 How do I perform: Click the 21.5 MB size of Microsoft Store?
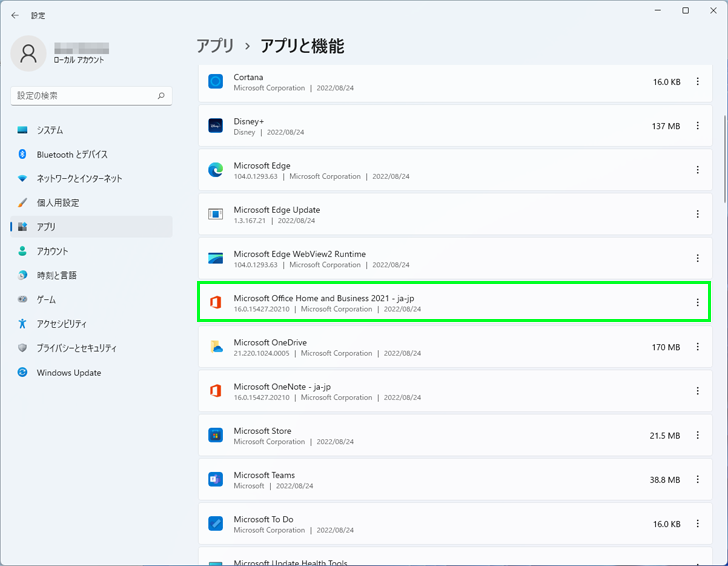pos(665,436)
